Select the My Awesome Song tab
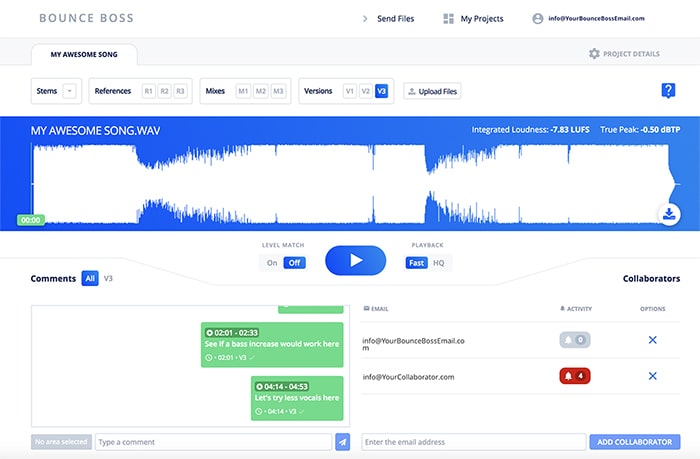 pyautogui.click(x=84, y=55)
